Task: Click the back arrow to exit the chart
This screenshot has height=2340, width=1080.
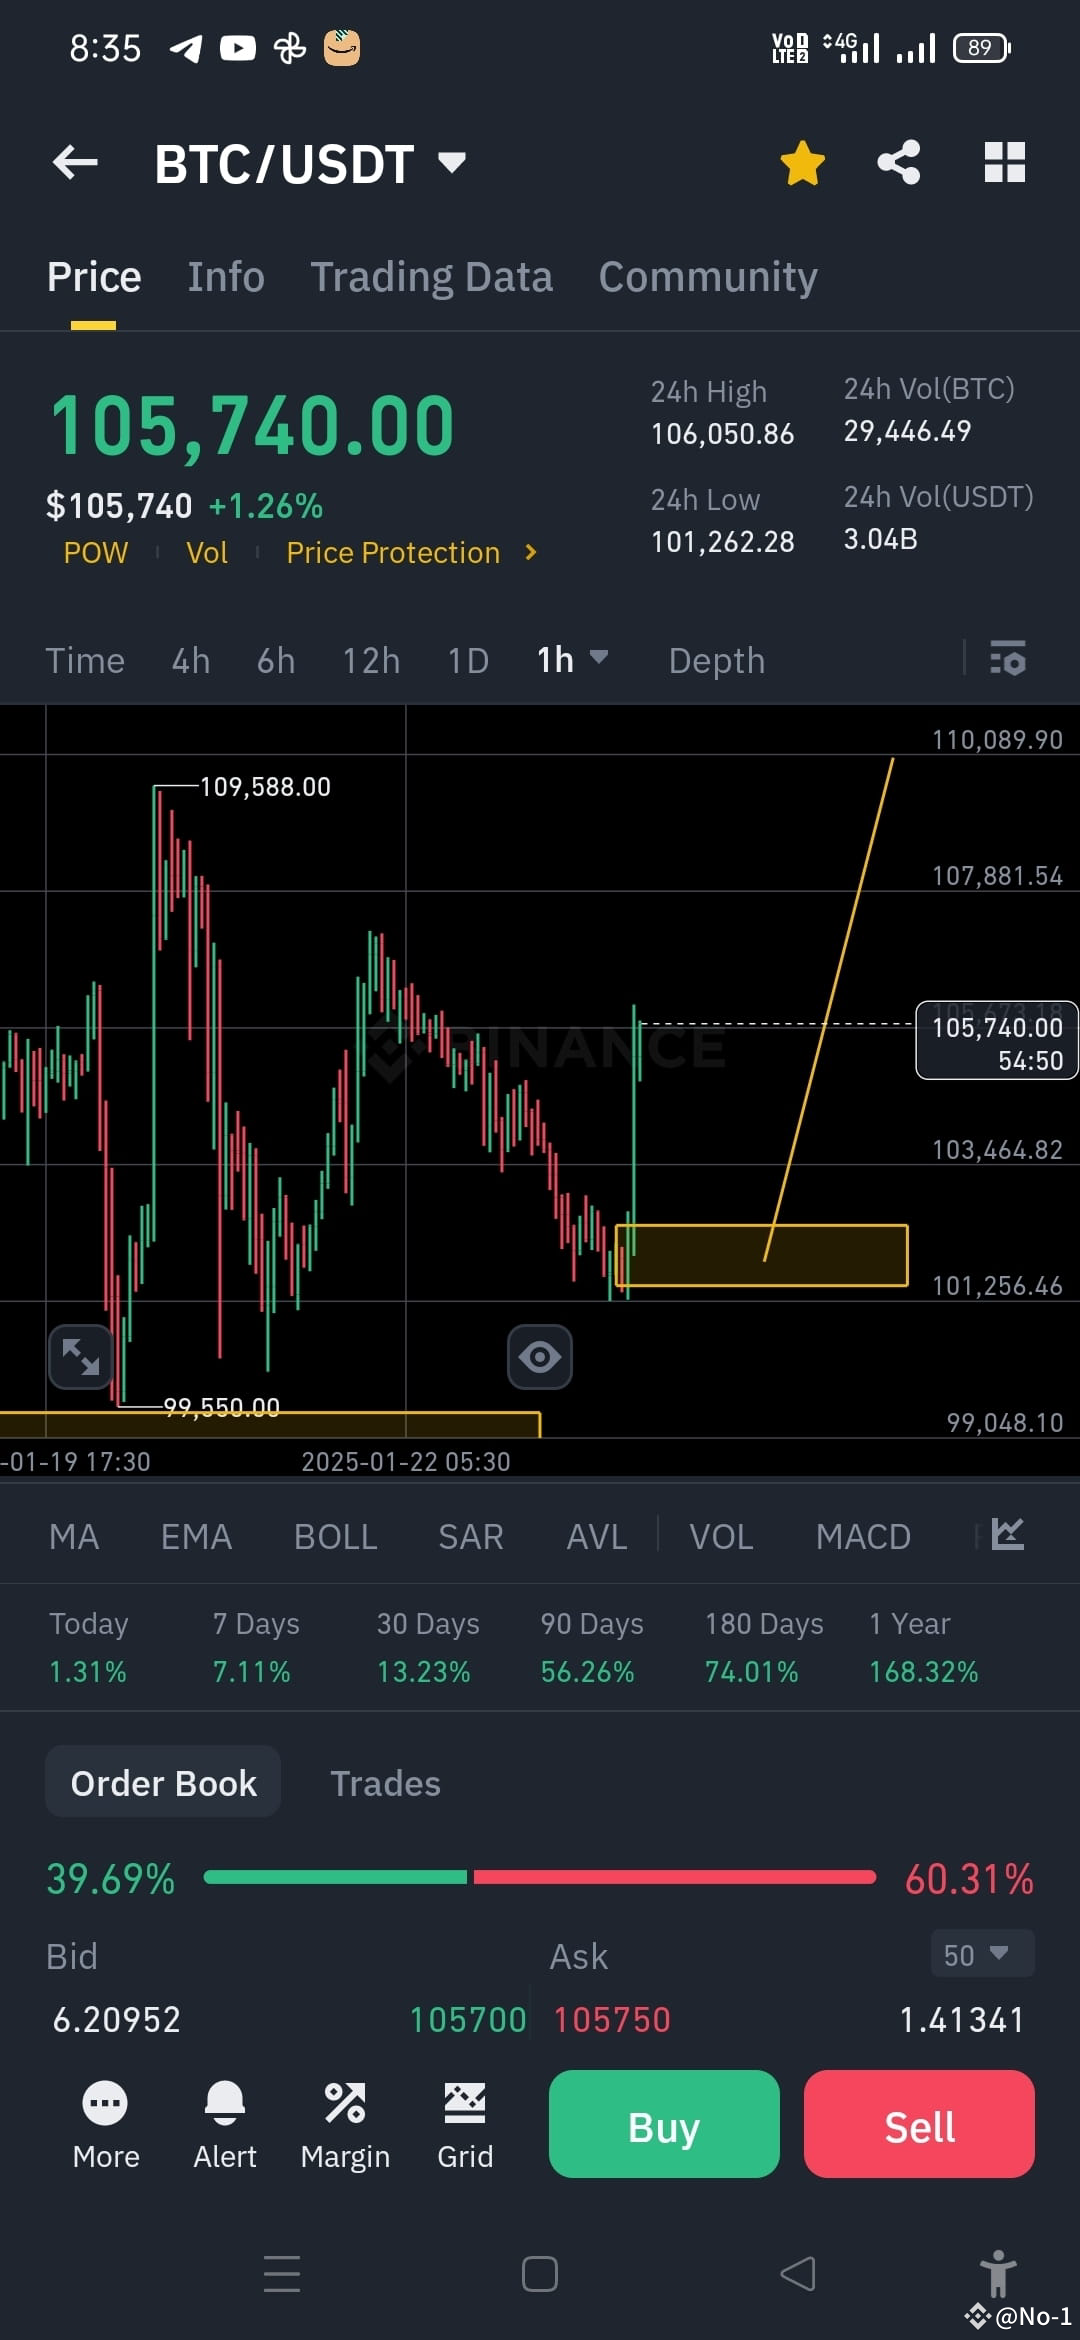Action: click(x=75, y=163)
